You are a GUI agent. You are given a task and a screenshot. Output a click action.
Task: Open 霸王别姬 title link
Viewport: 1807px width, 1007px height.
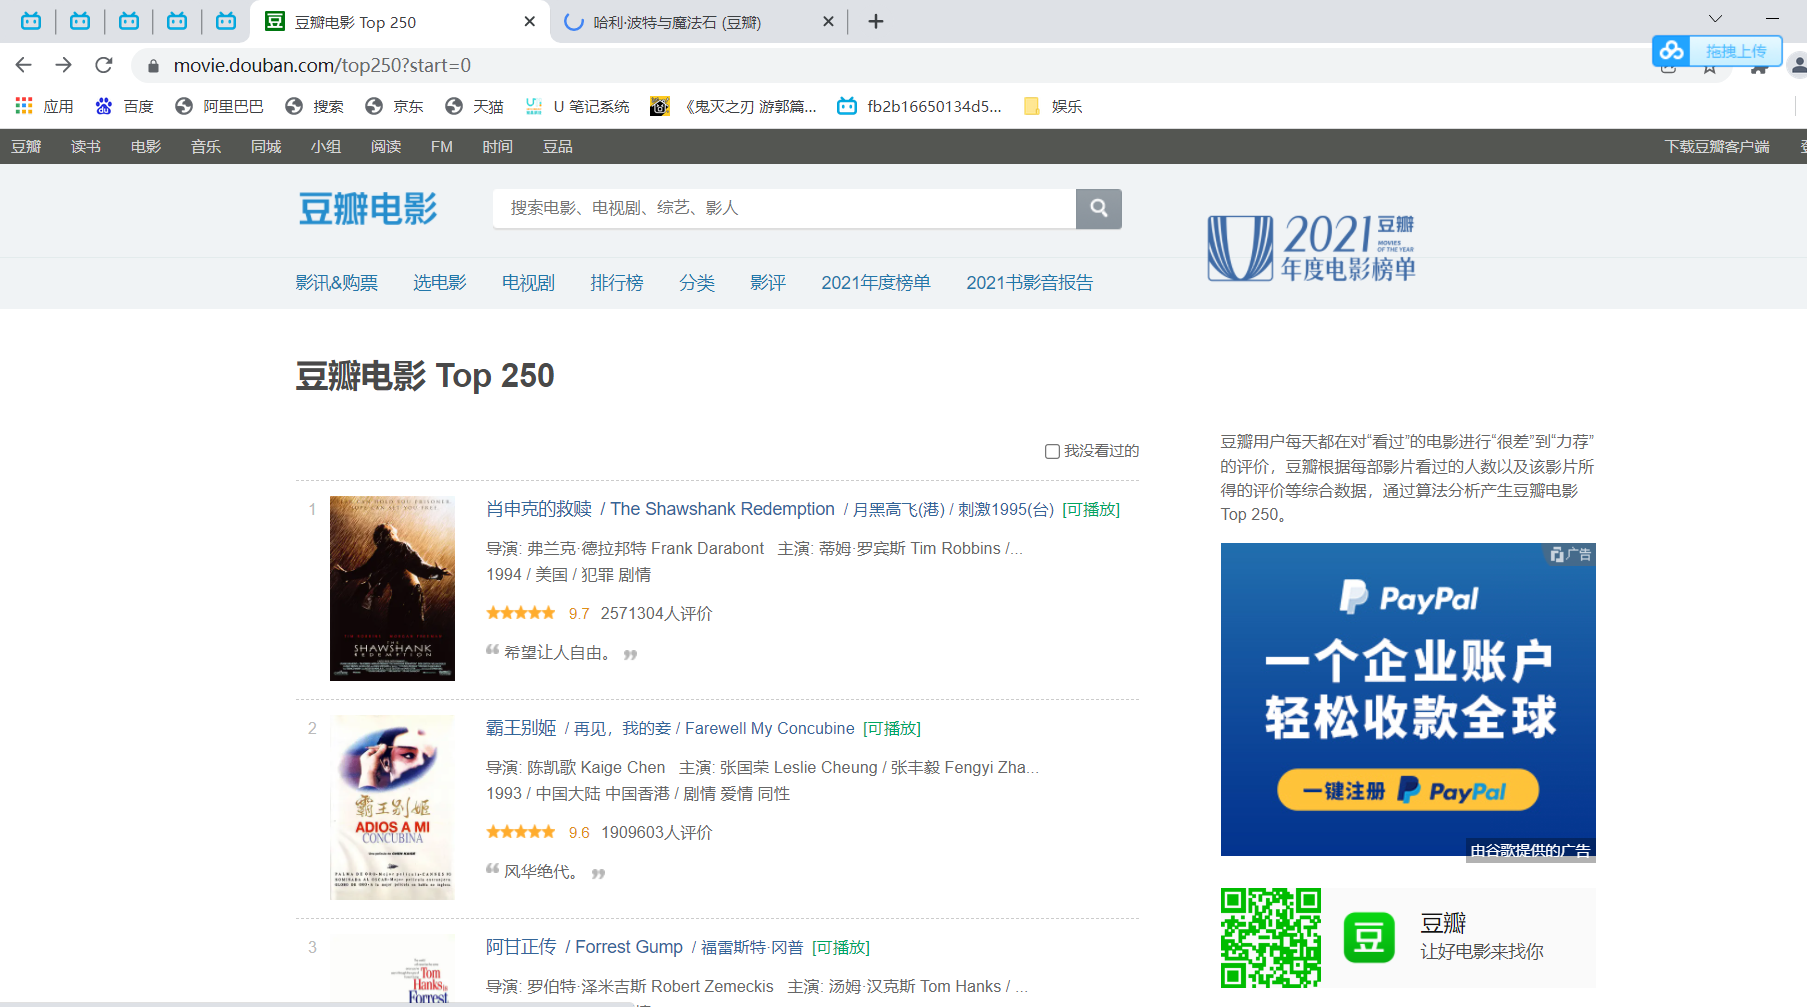point(521,728)
